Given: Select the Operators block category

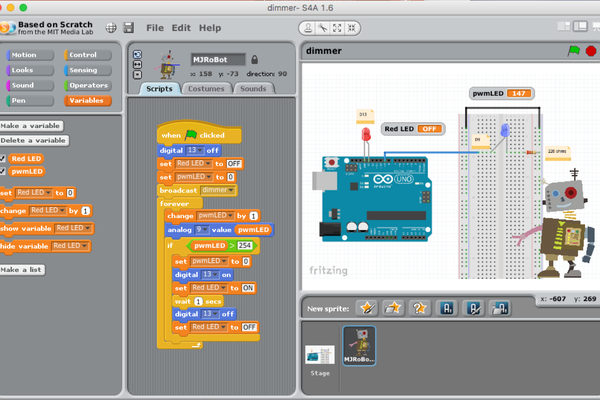Looking at the screenshot, I should coord(88,85).
